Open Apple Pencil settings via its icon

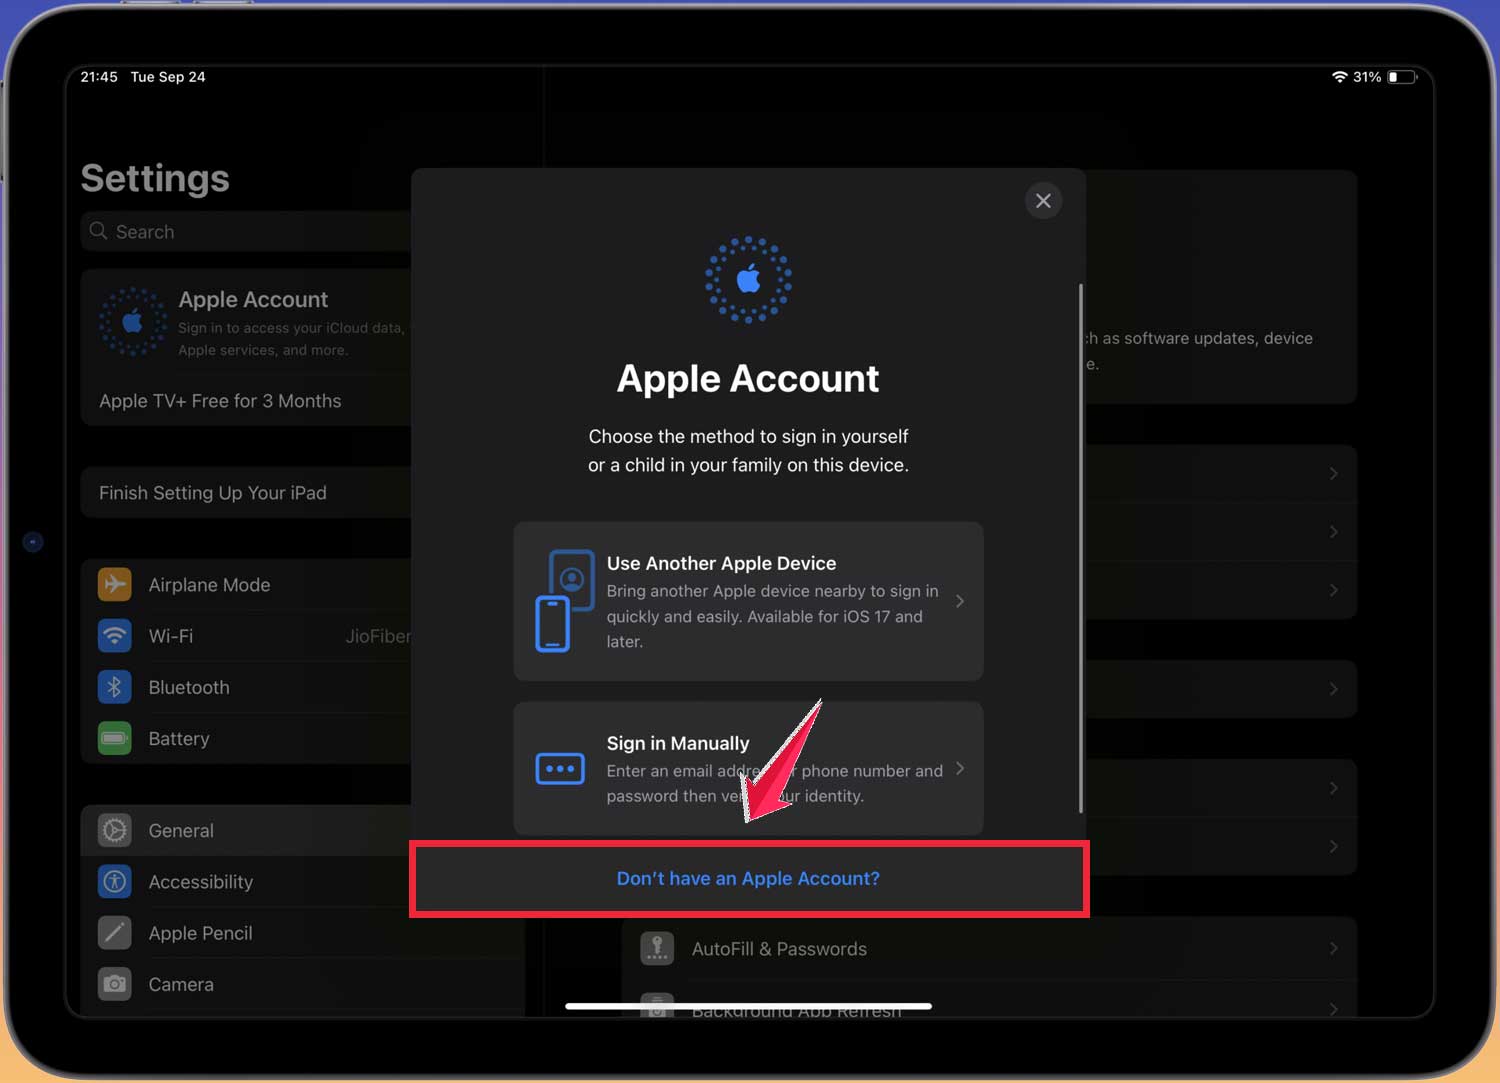click(114, 932)
